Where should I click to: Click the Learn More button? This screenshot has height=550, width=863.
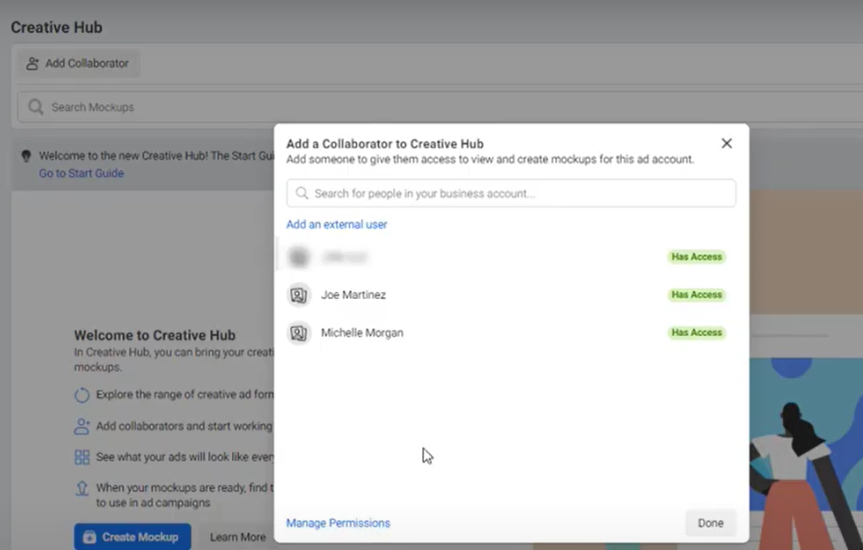tap(238, 537)
